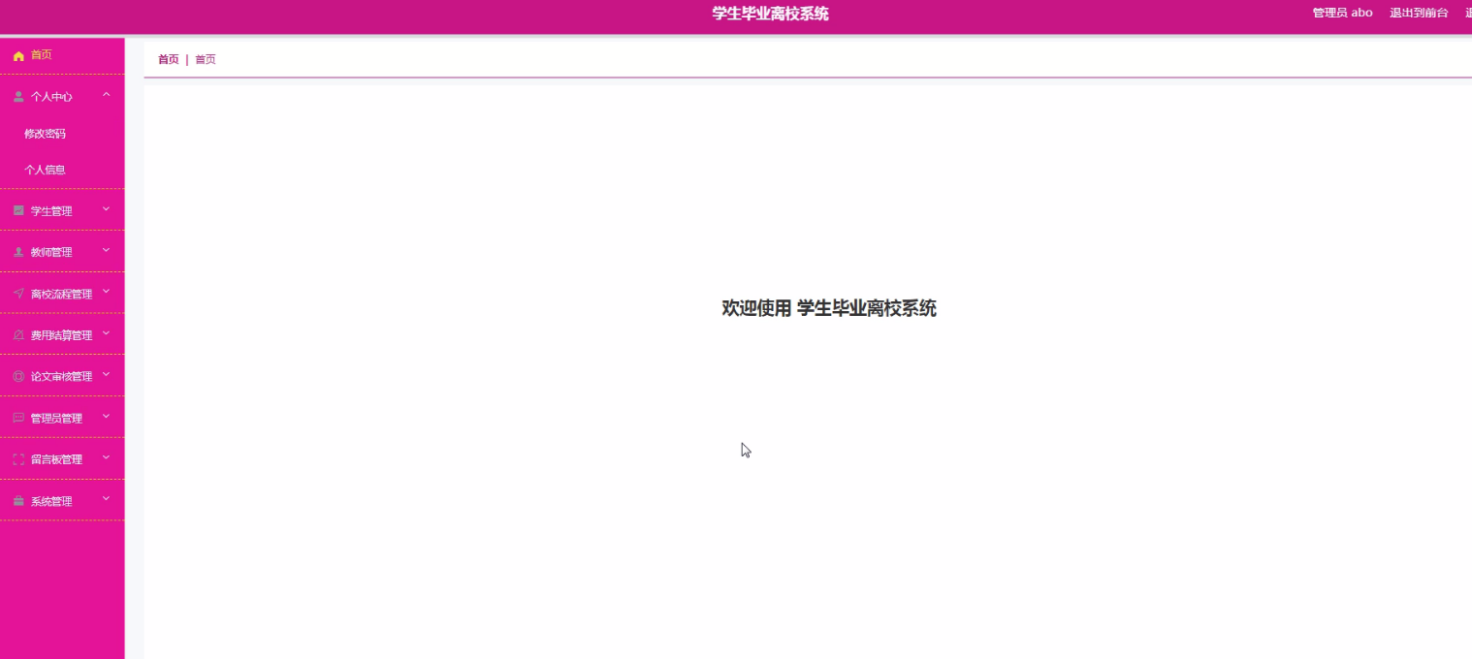Click the round icon beside 论文审核管理
The height and width of the screenshot is (659, 1472).
(x=18, y=377)
